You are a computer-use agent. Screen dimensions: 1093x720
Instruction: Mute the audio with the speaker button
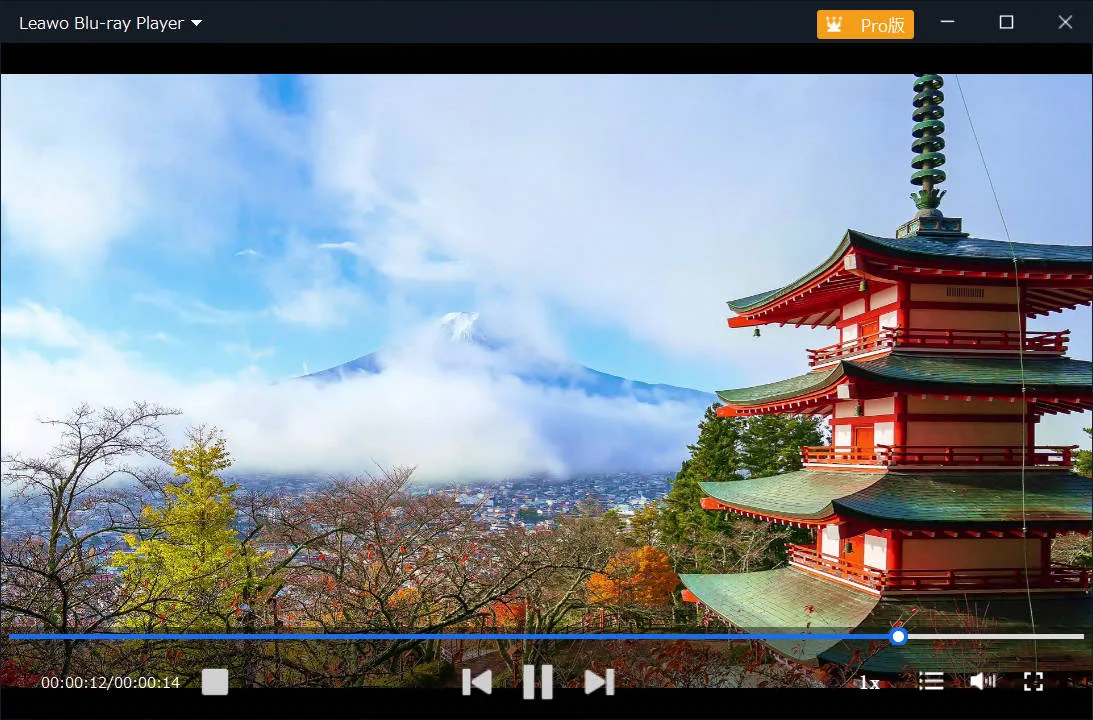tap(982, 681)
